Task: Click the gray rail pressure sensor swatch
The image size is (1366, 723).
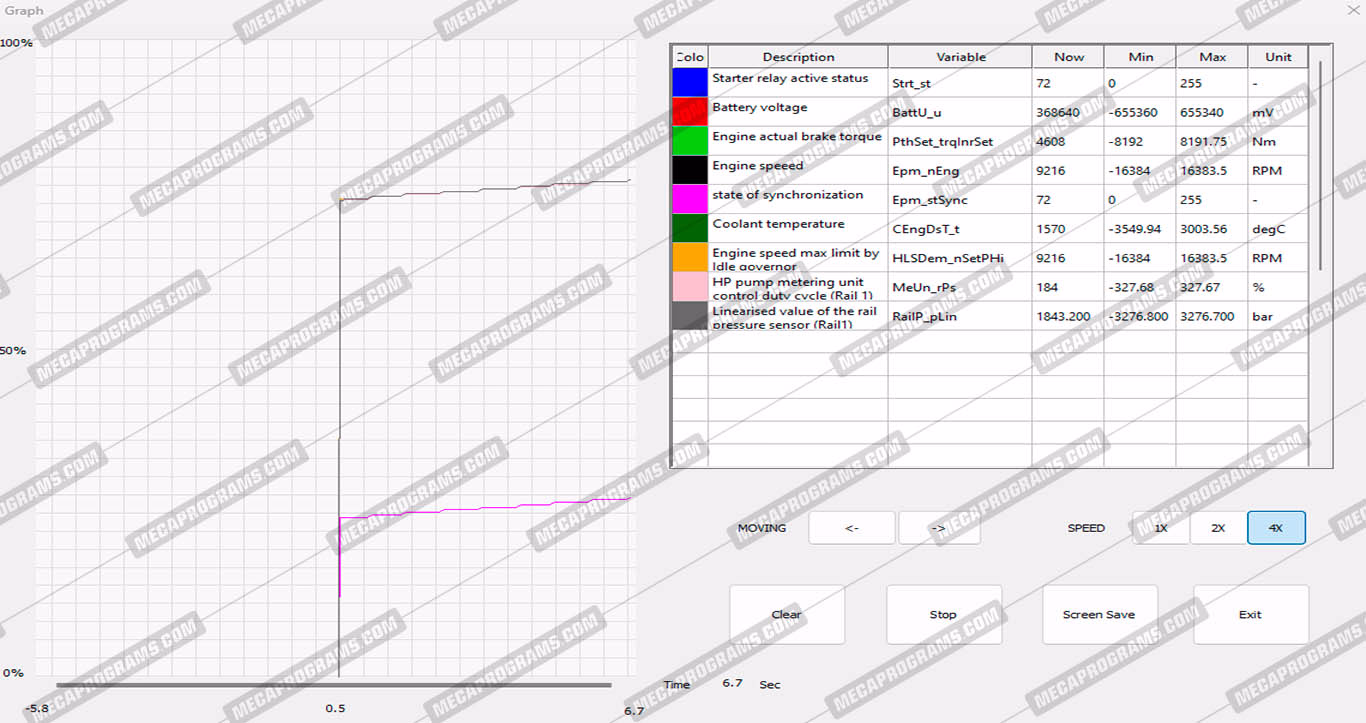Action: [689, 316]
